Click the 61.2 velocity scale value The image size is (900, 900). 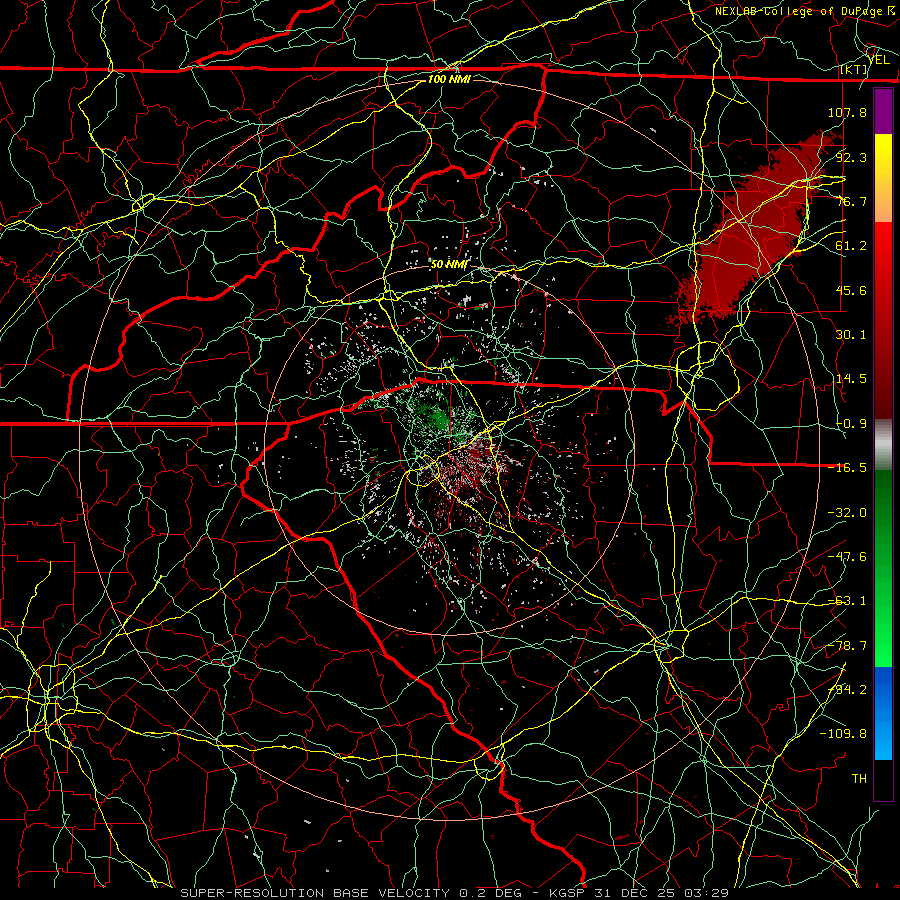pos(851,246)
